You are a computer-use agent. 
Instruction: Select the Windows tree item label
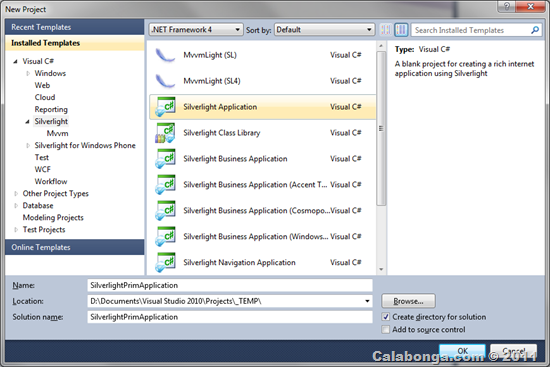(x=50, y=73)
